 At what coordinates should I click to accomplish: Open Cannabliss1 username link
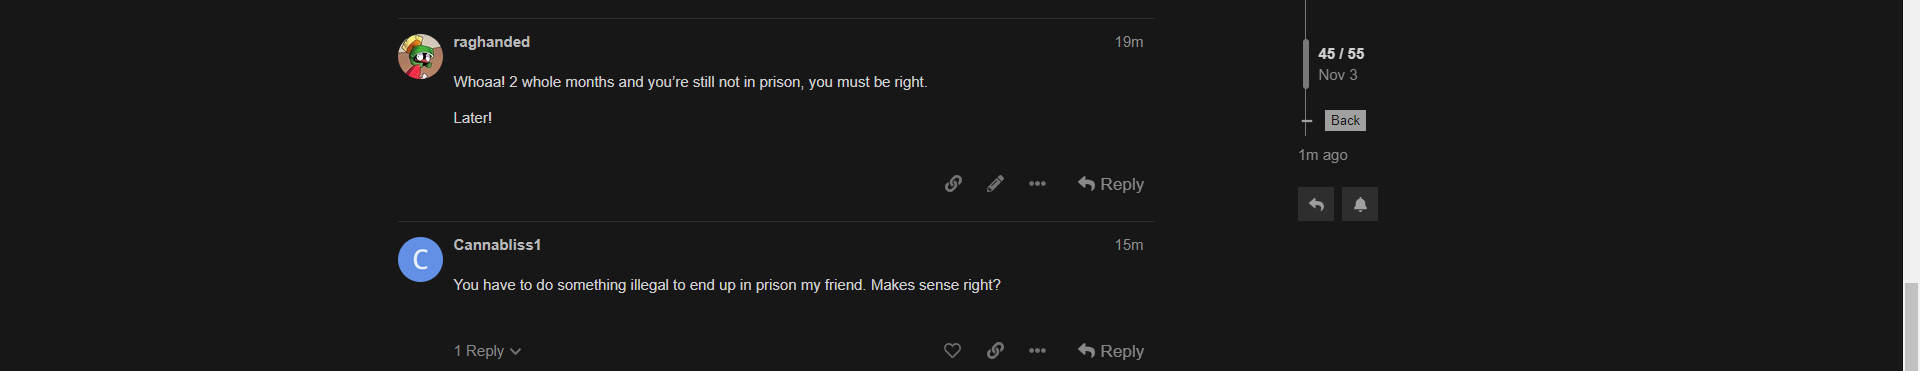coord(497,245)
